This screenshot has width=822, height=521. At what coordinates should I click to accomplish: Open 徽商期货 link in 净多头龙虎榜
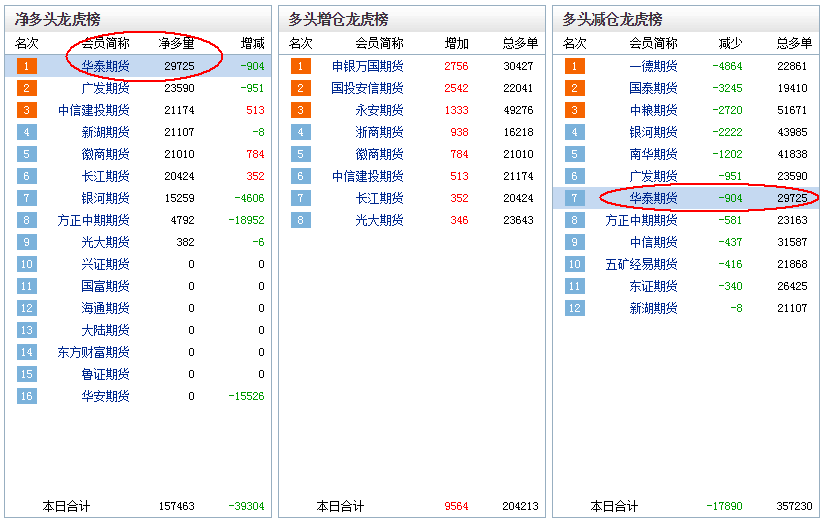(x=105, y=154)
